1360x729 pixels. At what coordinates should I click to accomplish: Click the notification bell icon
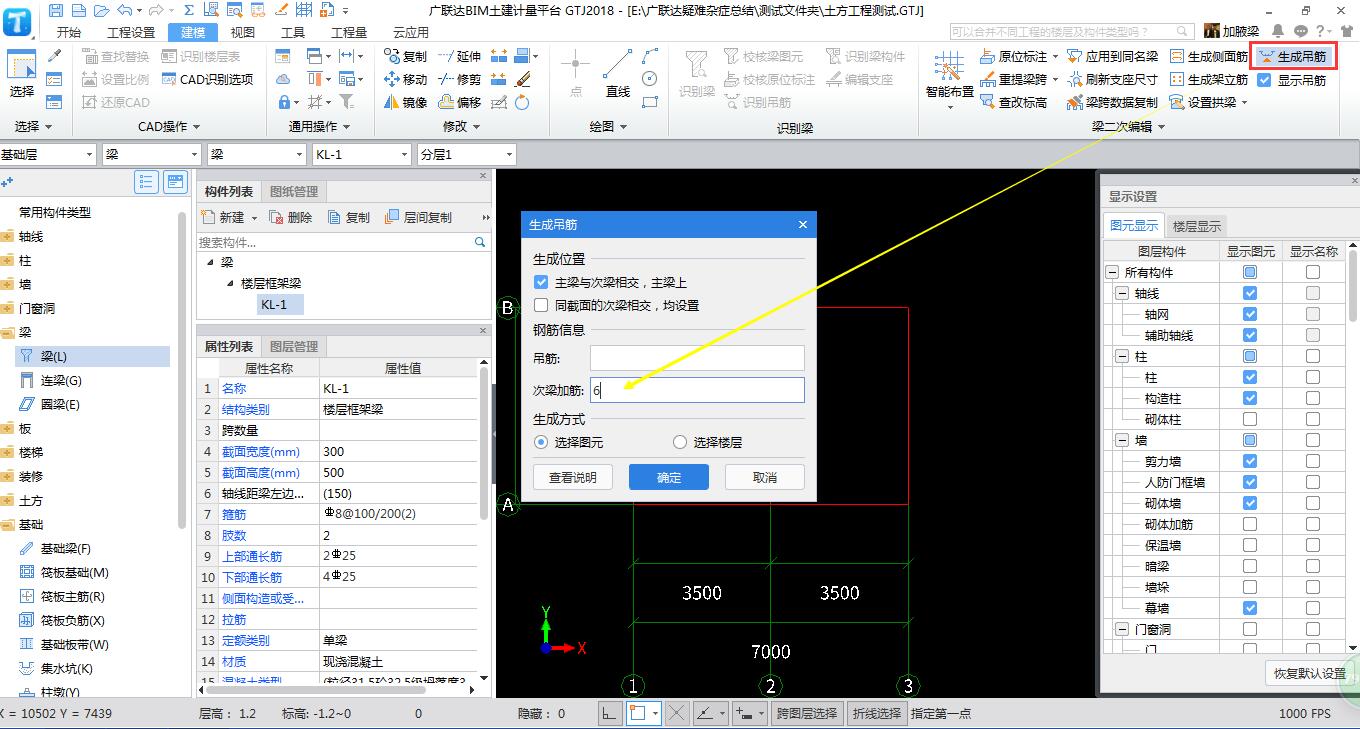(1278, 32)
